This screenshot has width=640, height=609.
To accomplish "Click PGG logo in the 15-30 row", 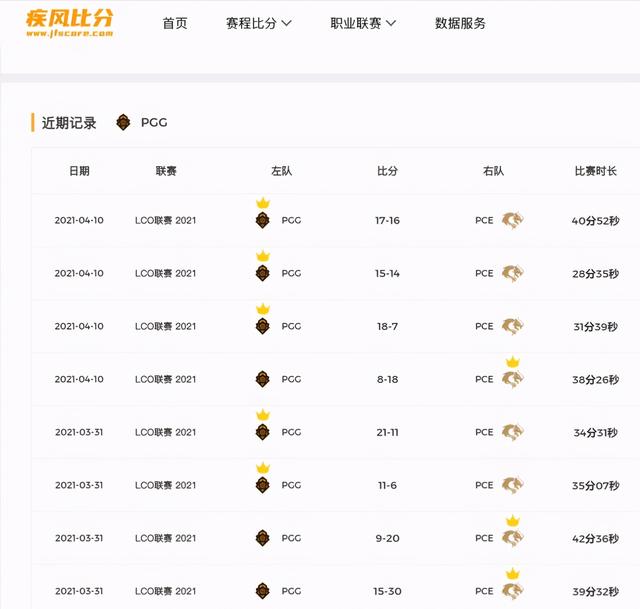I will pyautogui.click(x=262, y=591).
